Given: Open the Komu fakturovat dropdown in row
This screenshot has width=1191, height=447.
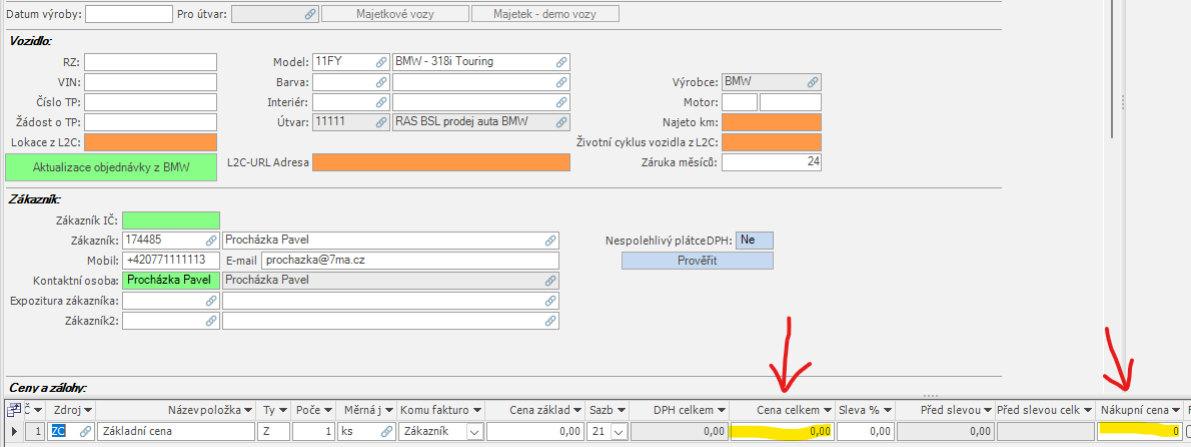Looking at the screenshot, I should [x=474, y=431].
